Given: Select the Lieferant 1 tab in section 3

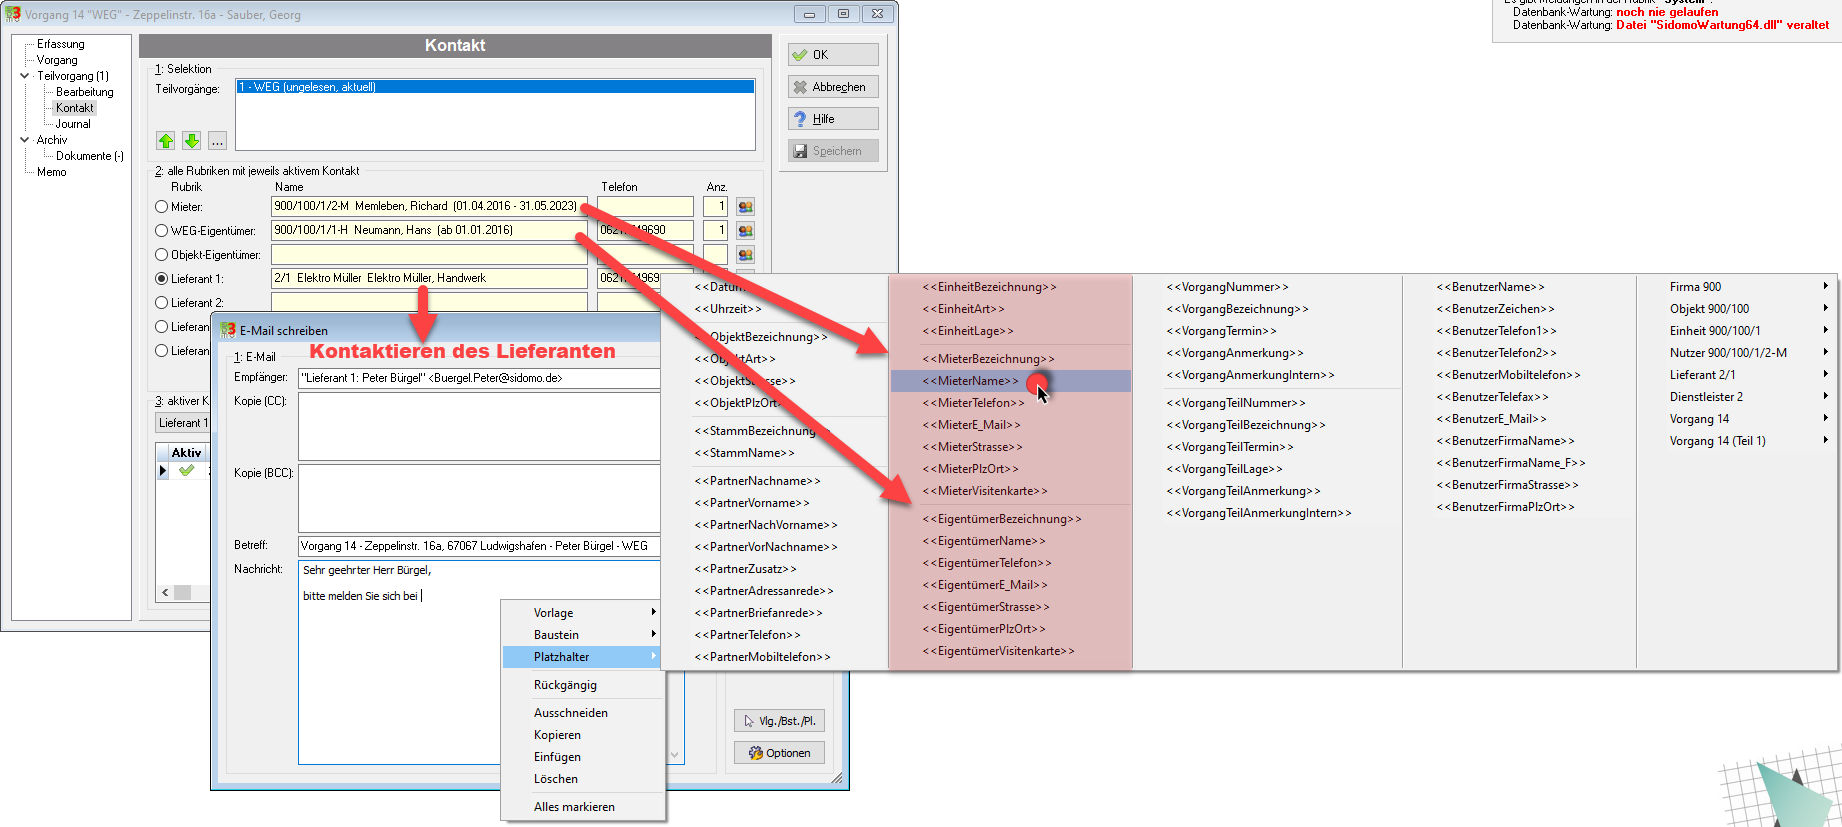Looking at the screenshot, I should (x=183, y=423).
